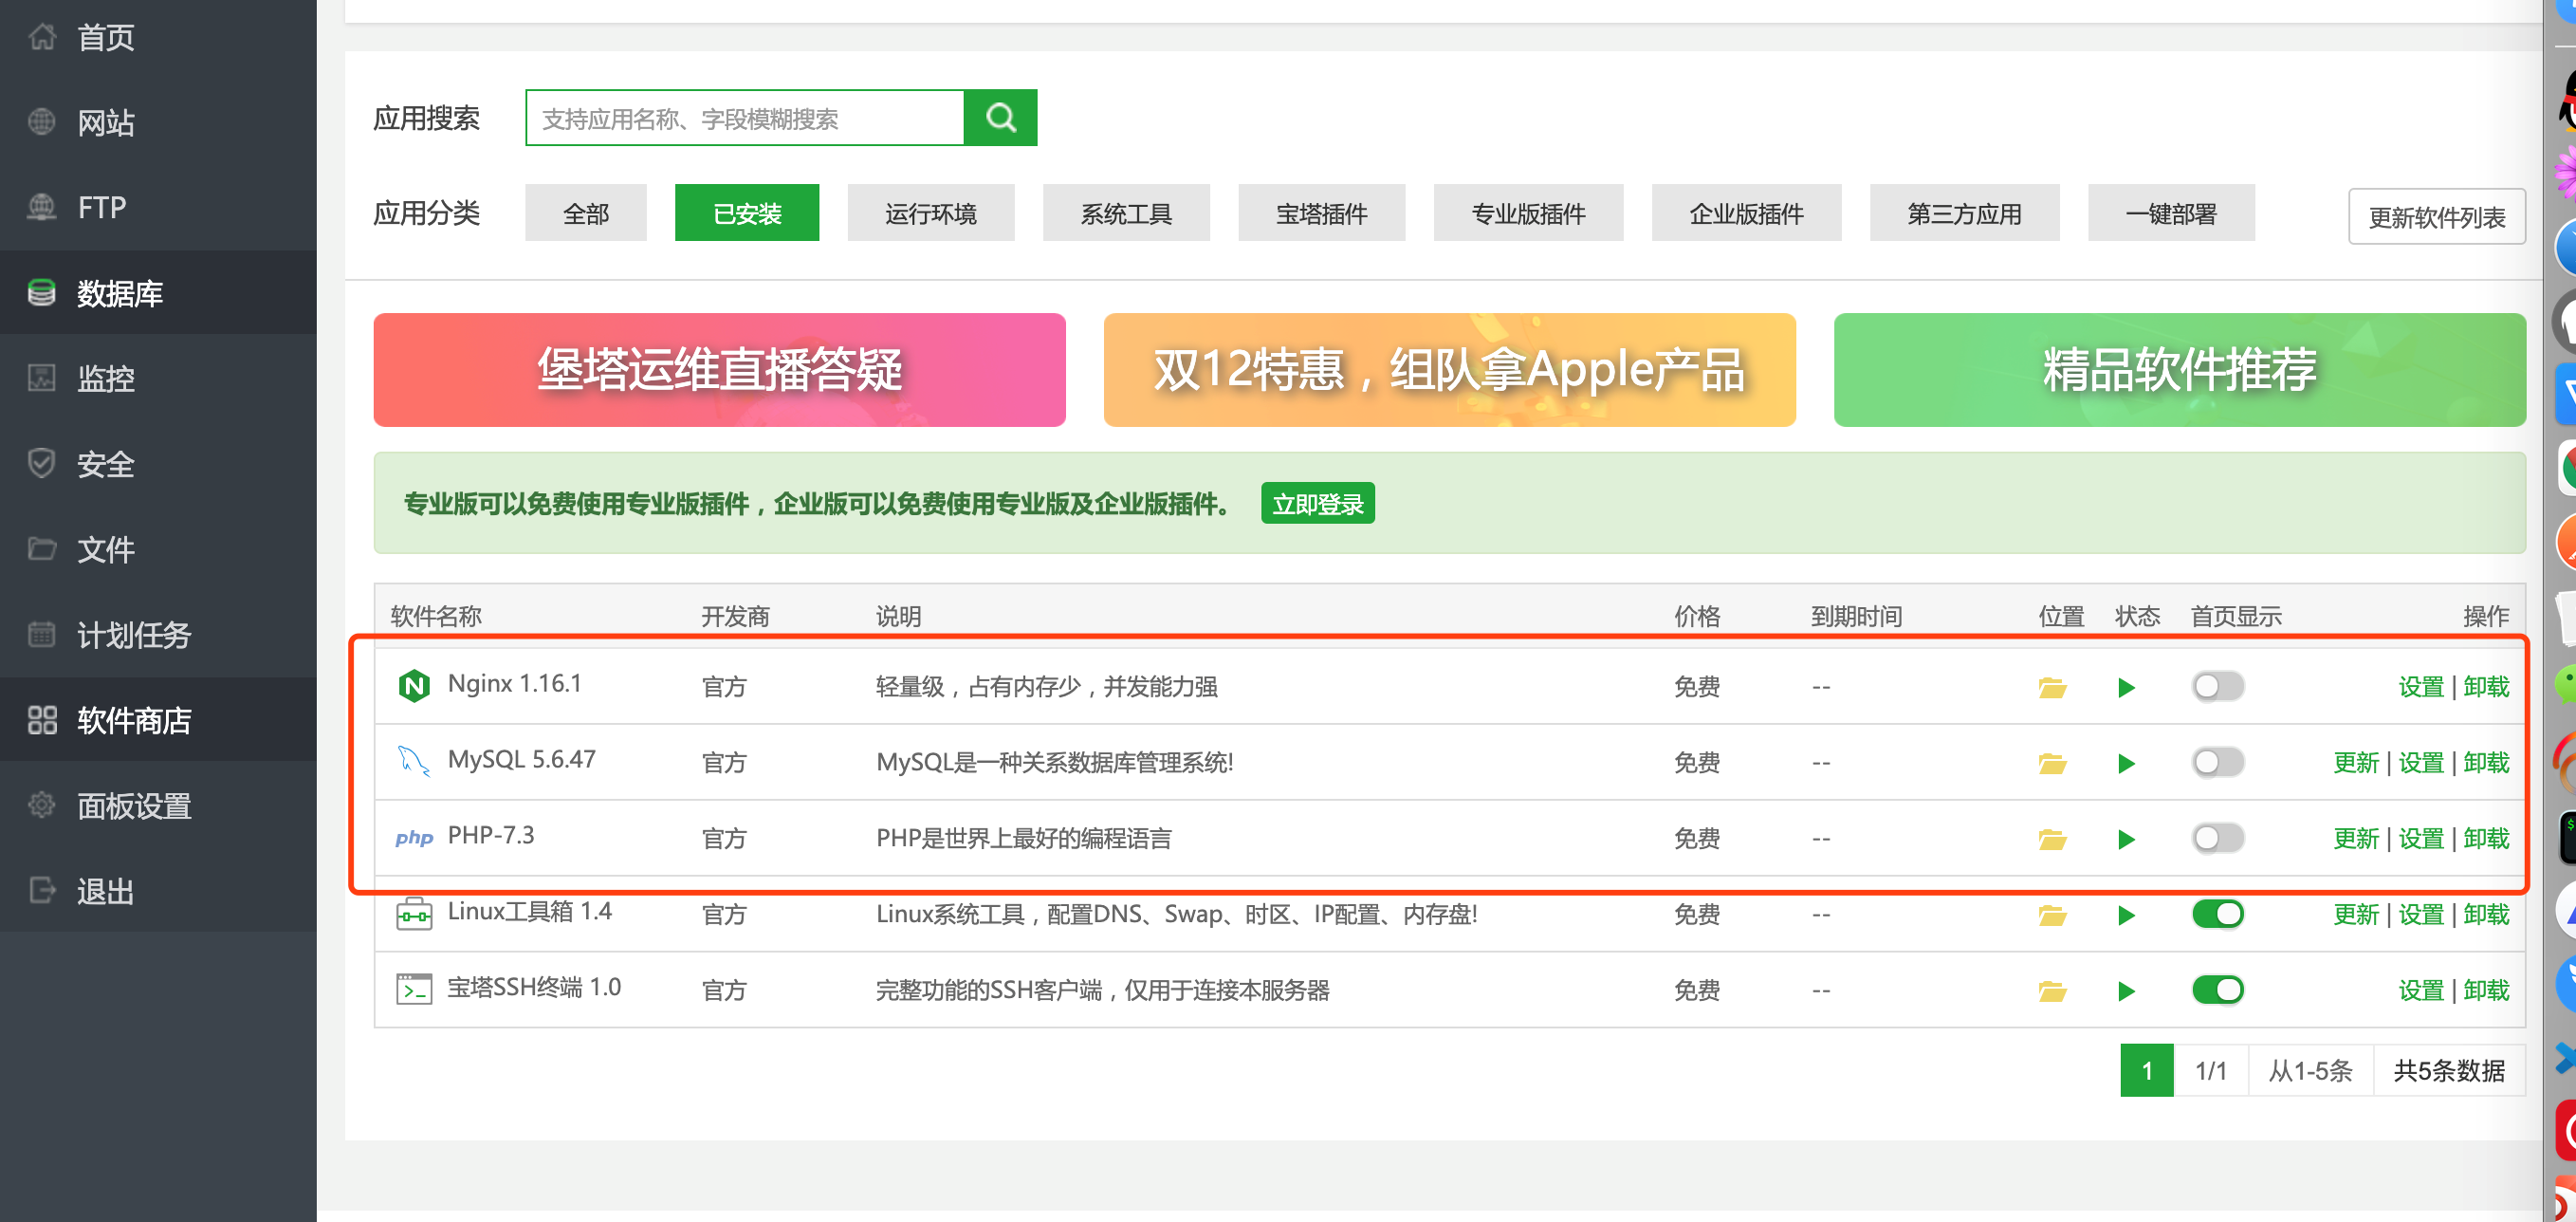
Task: Open MySQL 5.6.47 folder location icon
Action: click(2052, 763)
